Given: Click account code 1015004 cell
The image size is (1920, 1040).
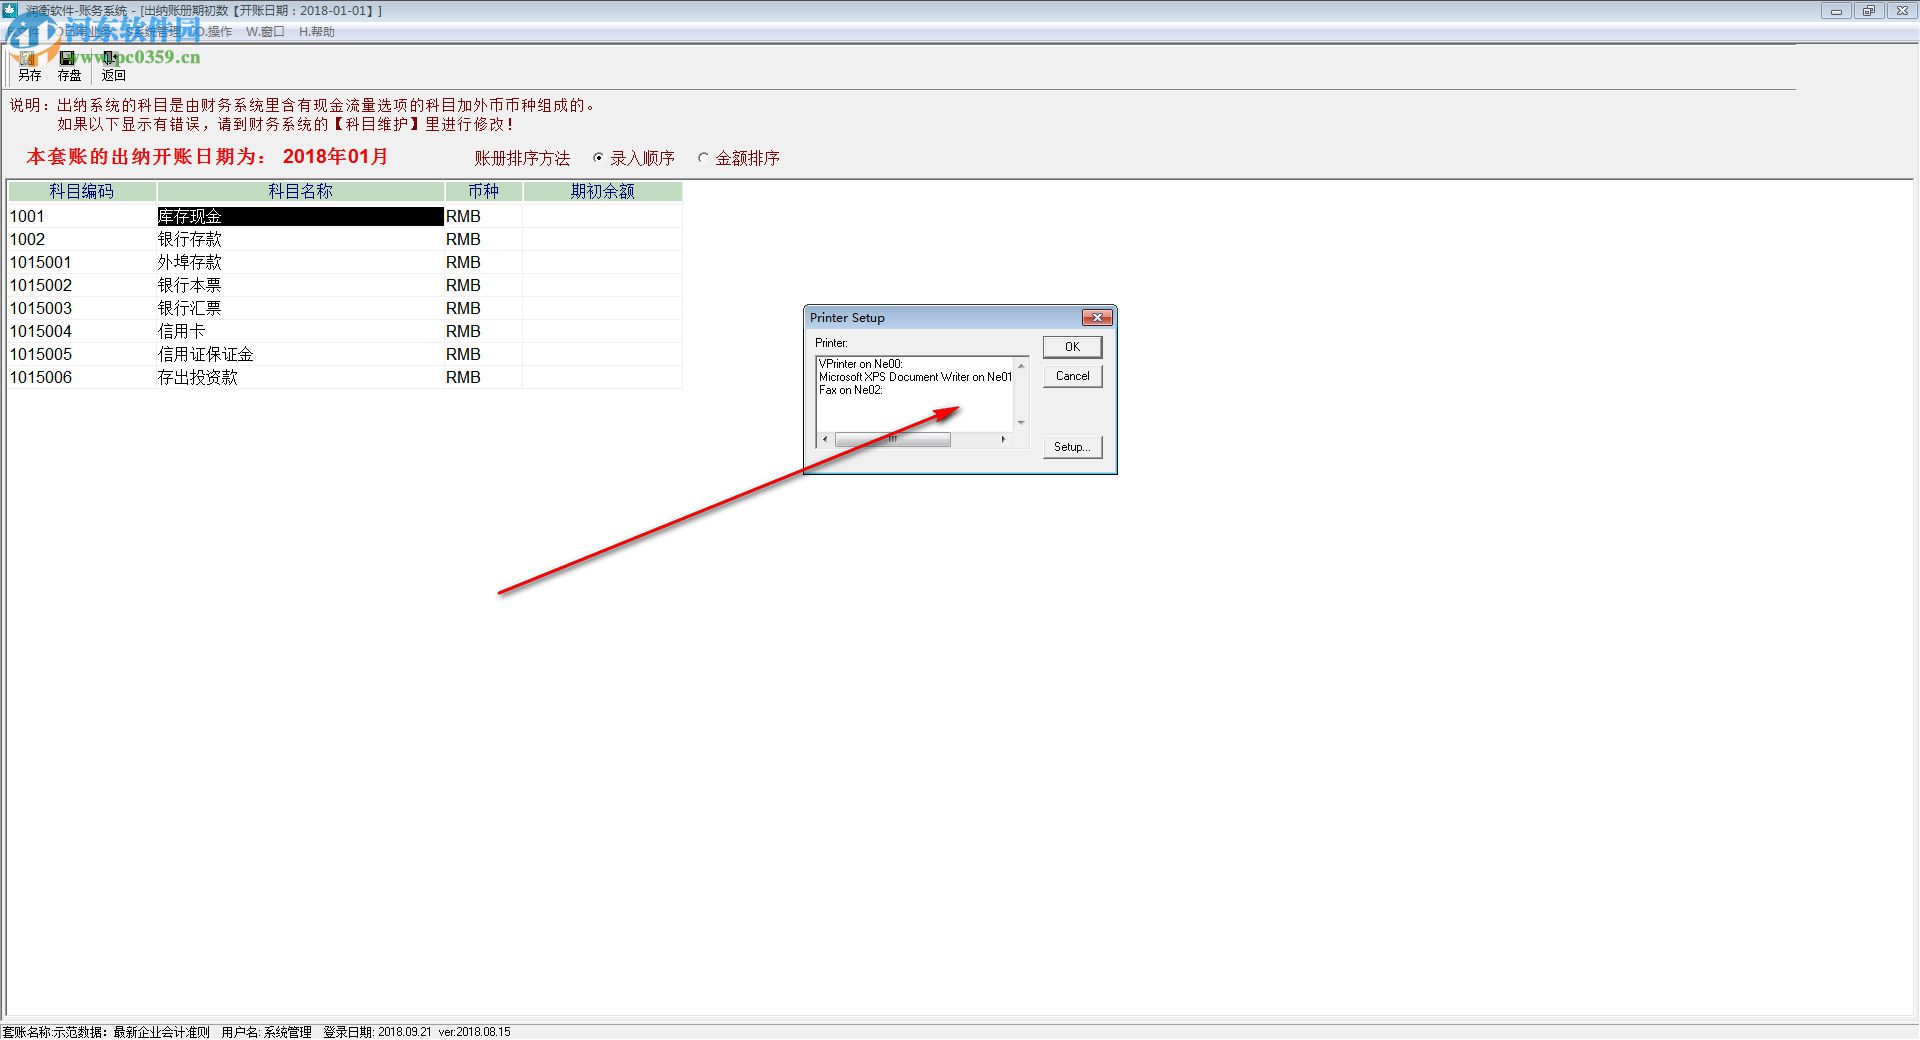Looking at the screenshot, I should pyautogui.click(x=82, y=331).
